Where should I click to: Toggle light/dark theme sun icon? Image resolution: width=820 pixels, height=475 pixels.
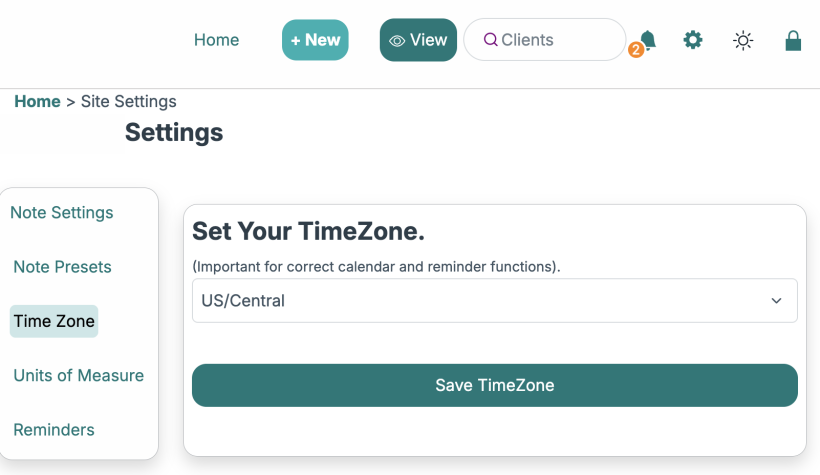point(743,41)
